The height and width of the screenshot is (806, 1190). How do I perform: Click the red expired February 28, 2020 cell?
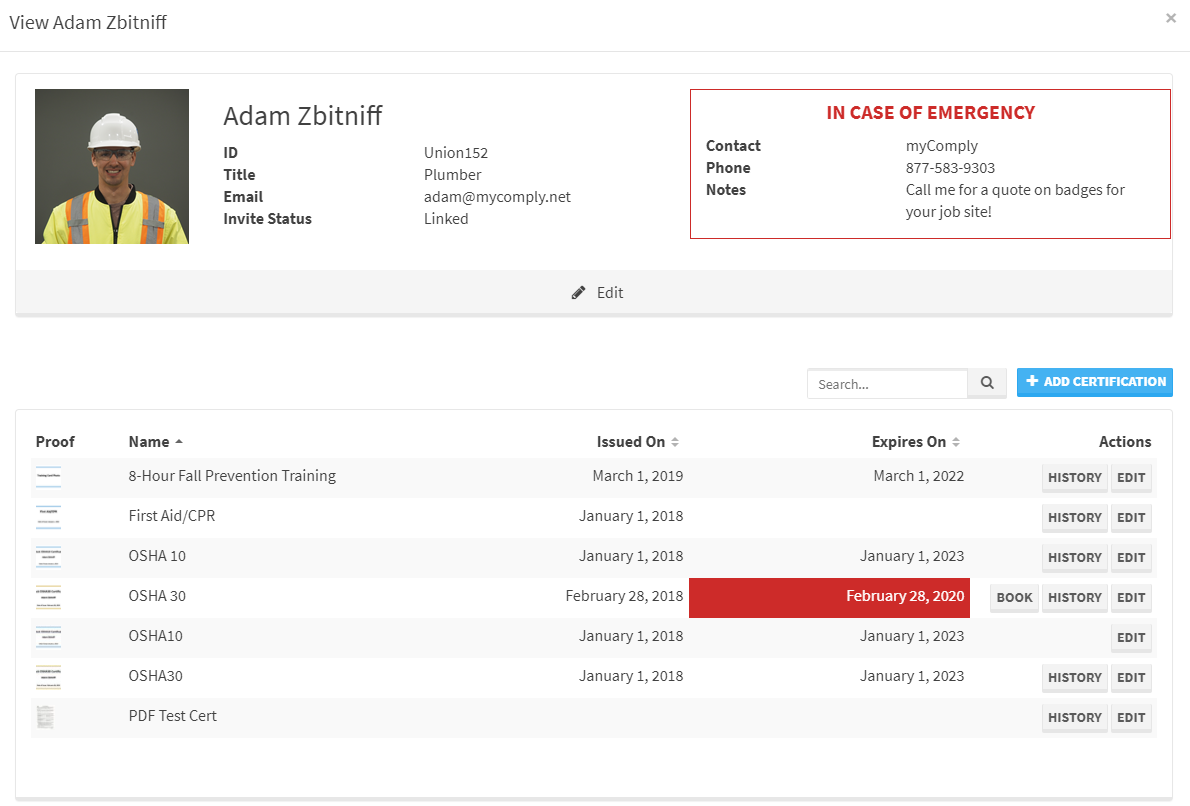point(829,597)
